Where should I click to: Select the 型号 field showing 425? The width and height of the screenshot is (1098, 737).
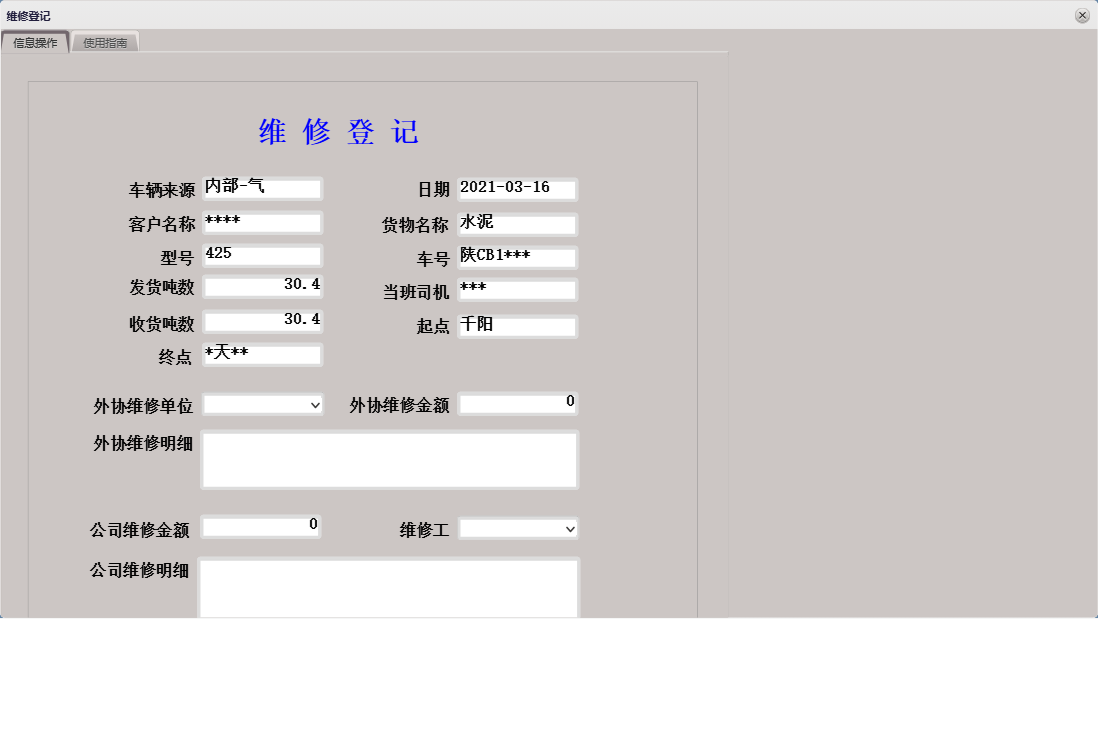[262, 255]
